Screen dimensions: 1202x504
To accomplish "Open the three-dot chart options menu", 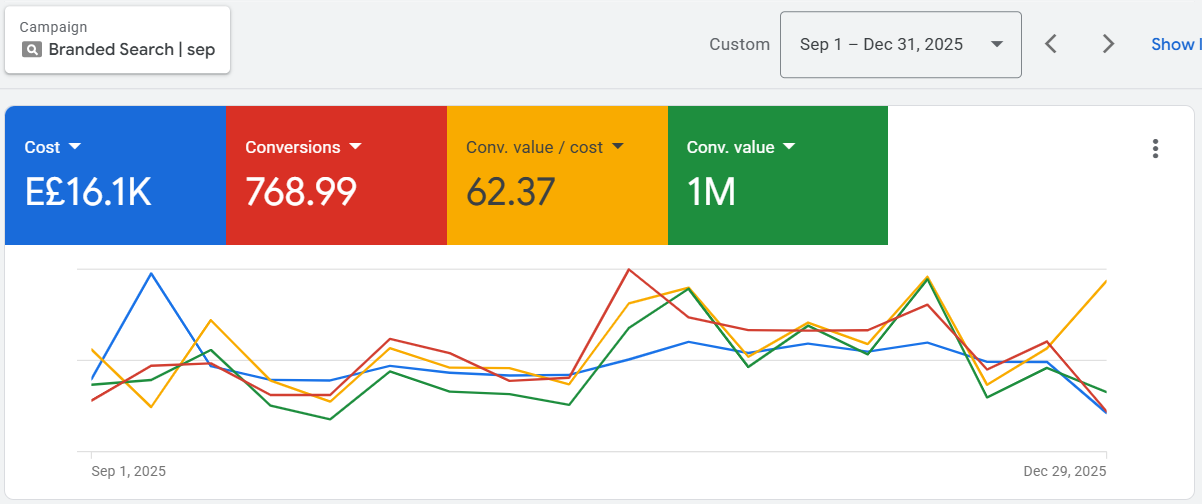I will 1155,149.
